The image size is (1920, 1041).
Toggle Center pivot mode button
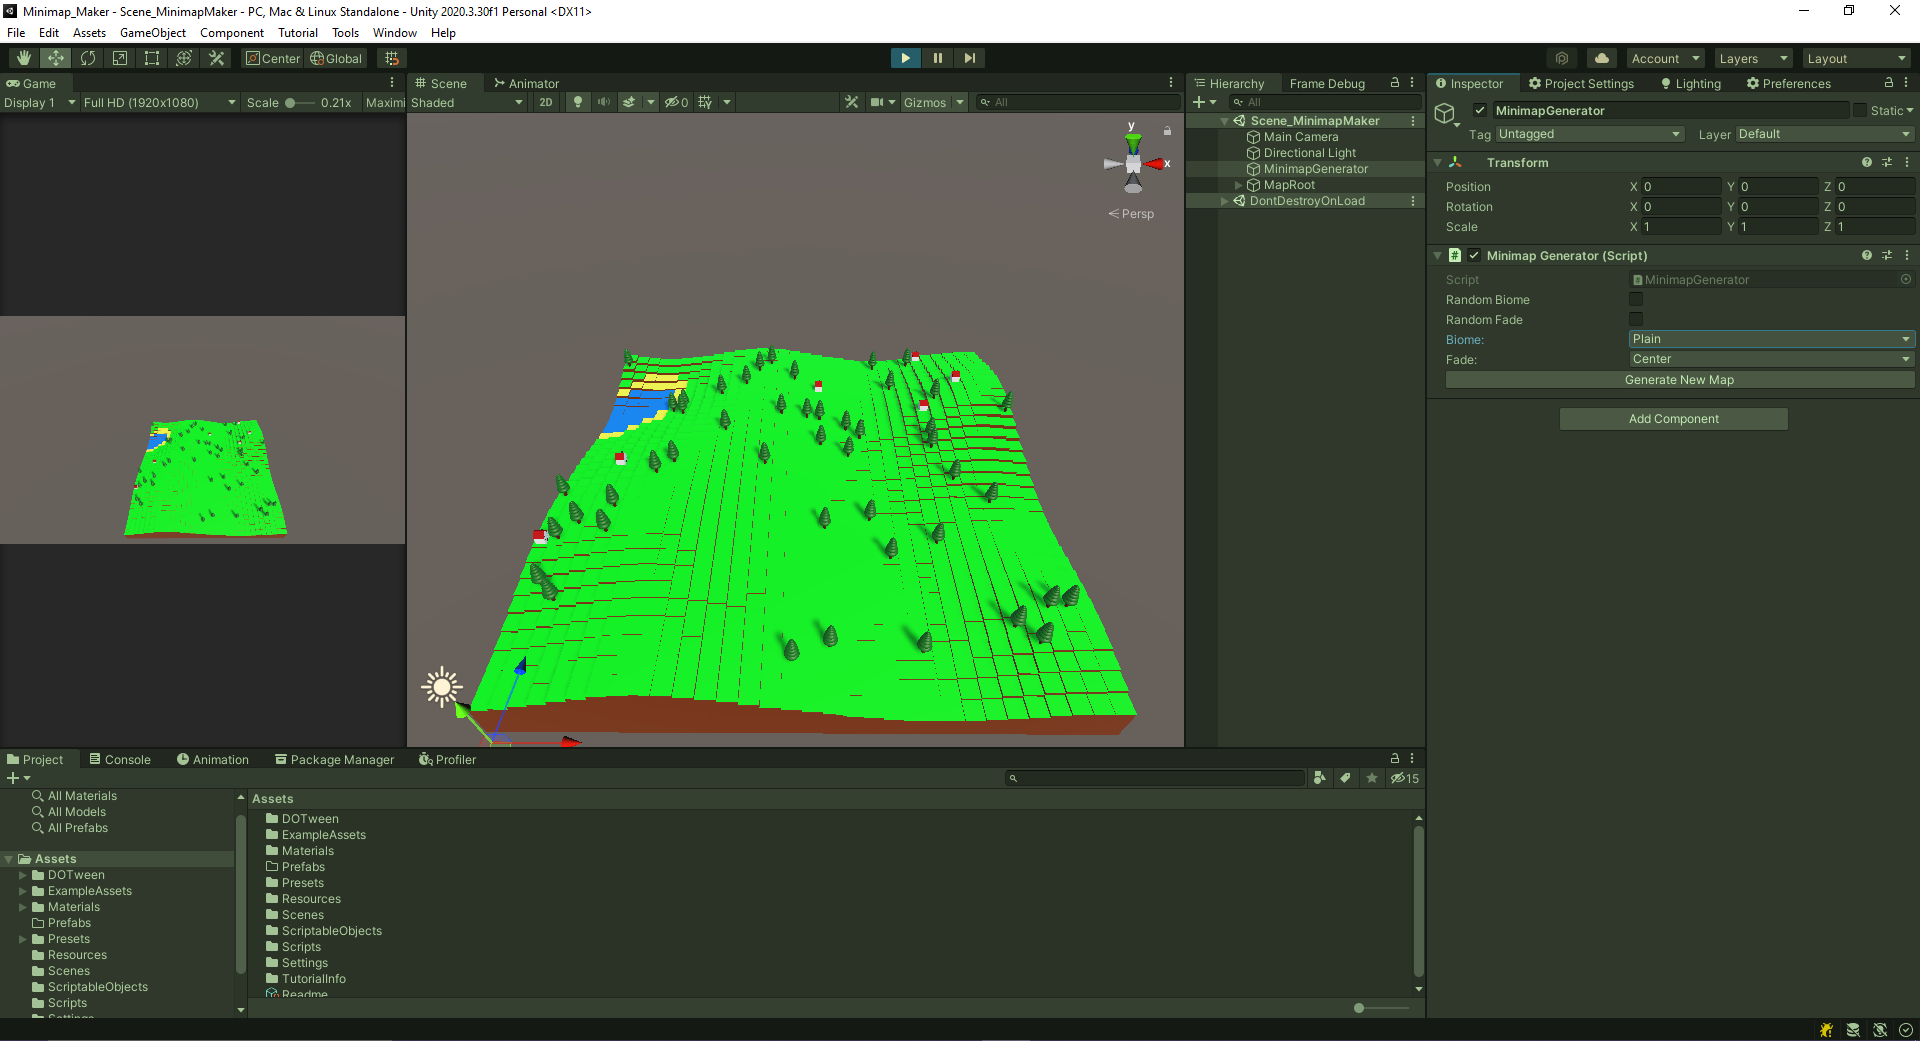[273, 58]
